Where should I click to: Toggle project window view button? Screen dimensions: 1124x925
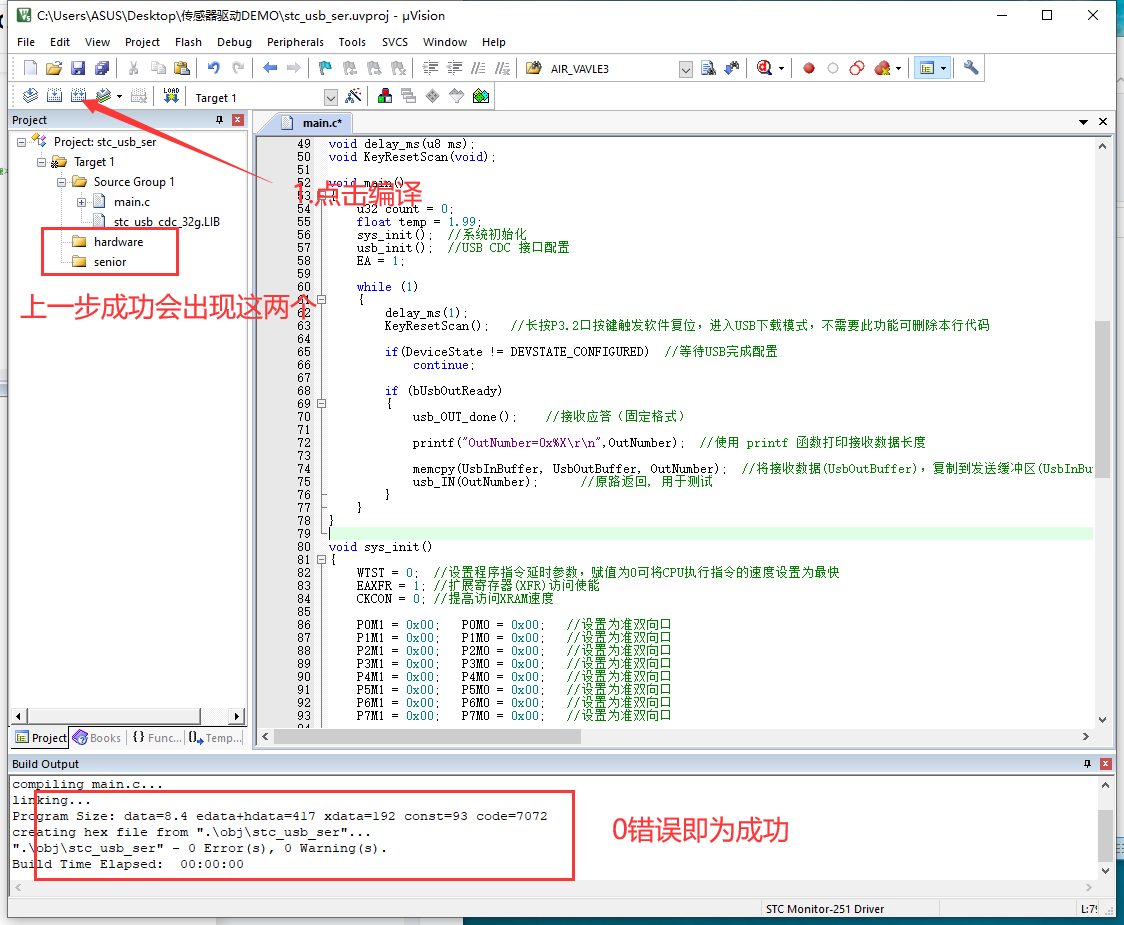pos(927,68)
